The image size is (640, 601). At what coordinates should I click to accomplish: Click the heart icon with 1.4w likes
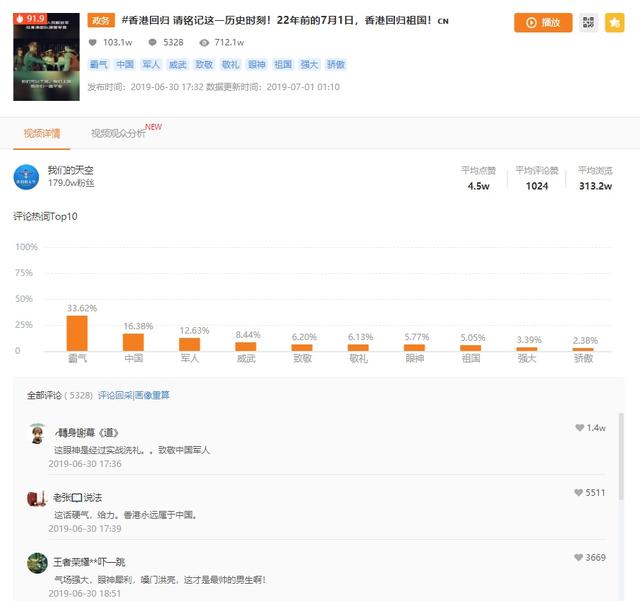(x=580, y=427)
